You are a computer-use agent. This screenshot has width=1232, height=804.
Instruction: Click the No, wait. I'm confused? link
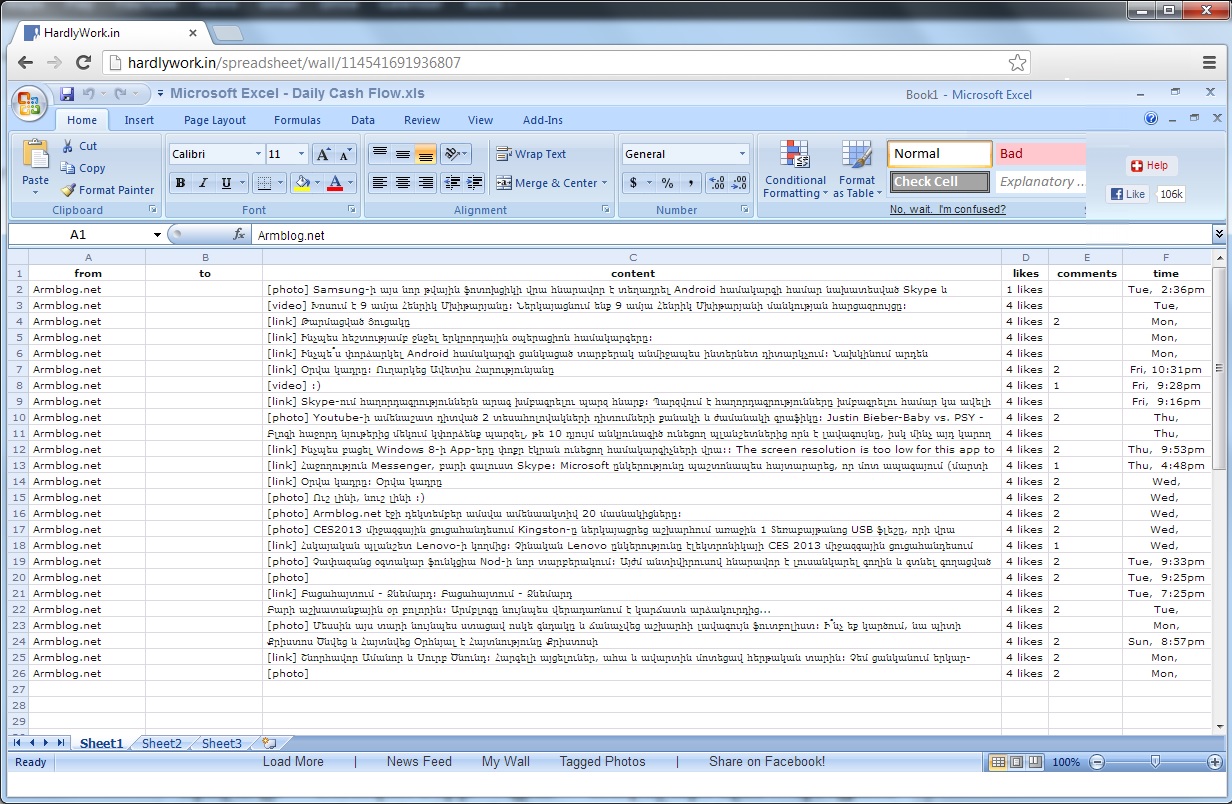(948, 210)
